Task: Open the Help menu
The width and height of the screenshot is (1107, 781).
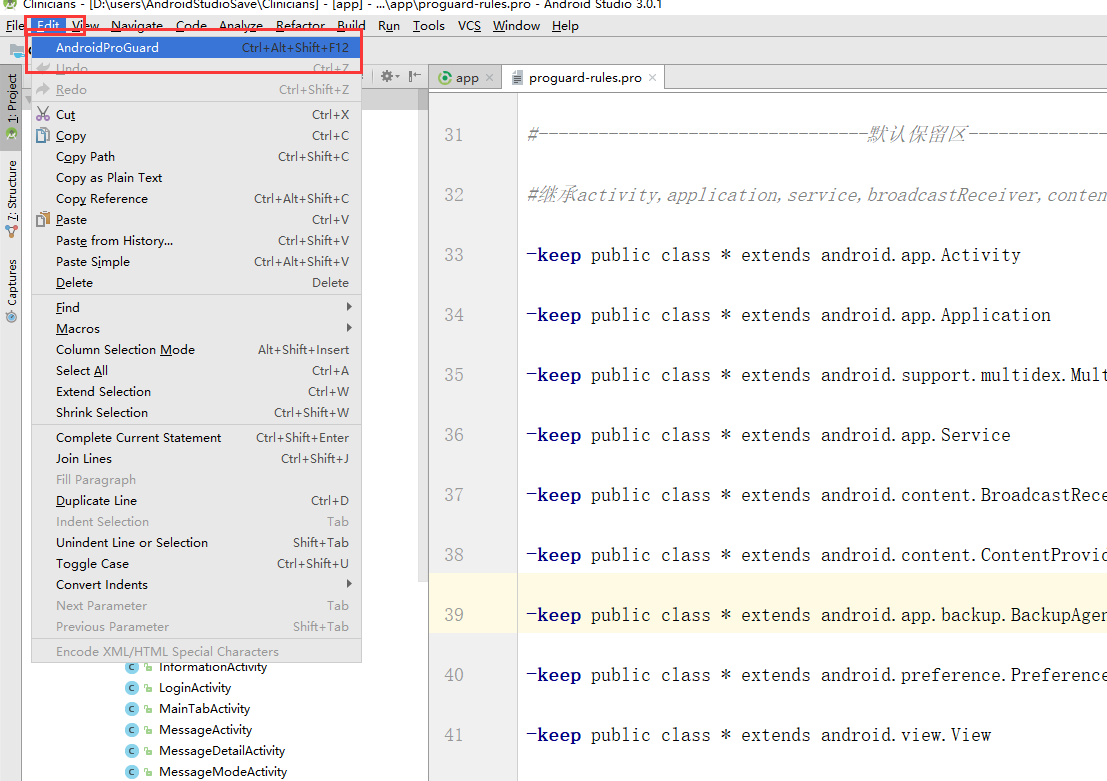Action: 566,26
